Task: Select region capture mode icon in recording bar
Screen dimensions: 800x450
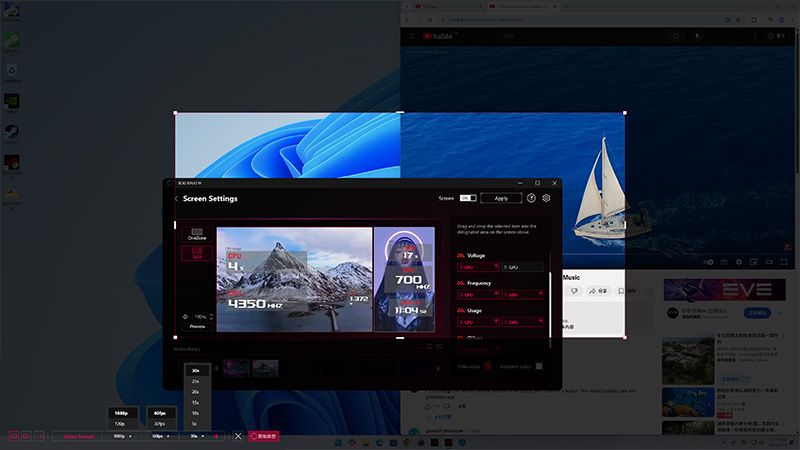Action: 39,436
